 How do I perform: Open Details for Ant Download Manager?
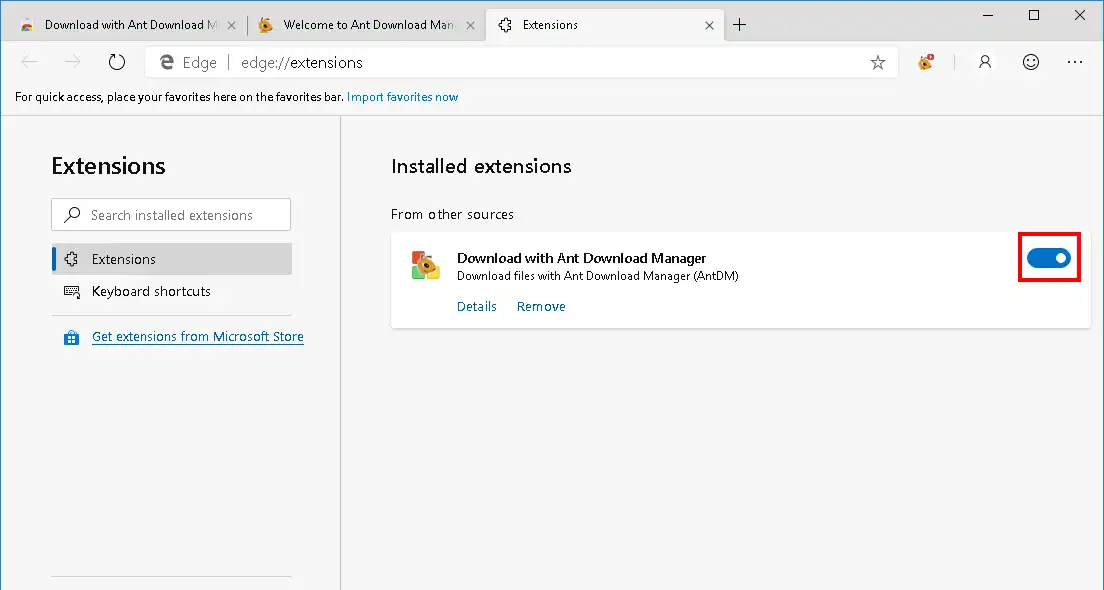pyautogui.click(x=477, y=306)
